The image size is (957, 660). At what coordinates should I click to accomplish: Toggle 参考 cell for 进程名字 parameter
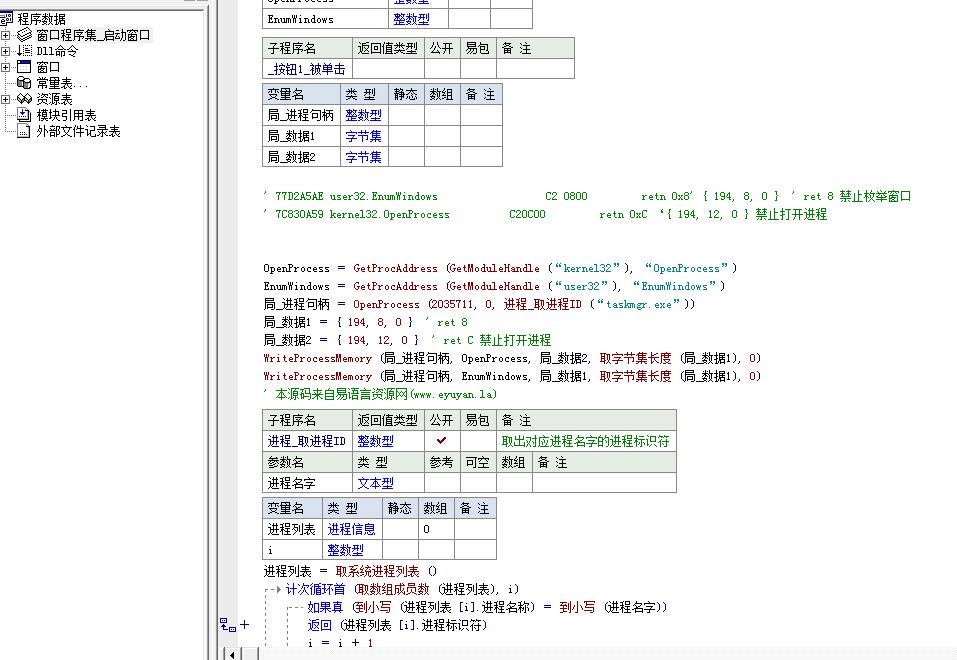pos(442,483)
